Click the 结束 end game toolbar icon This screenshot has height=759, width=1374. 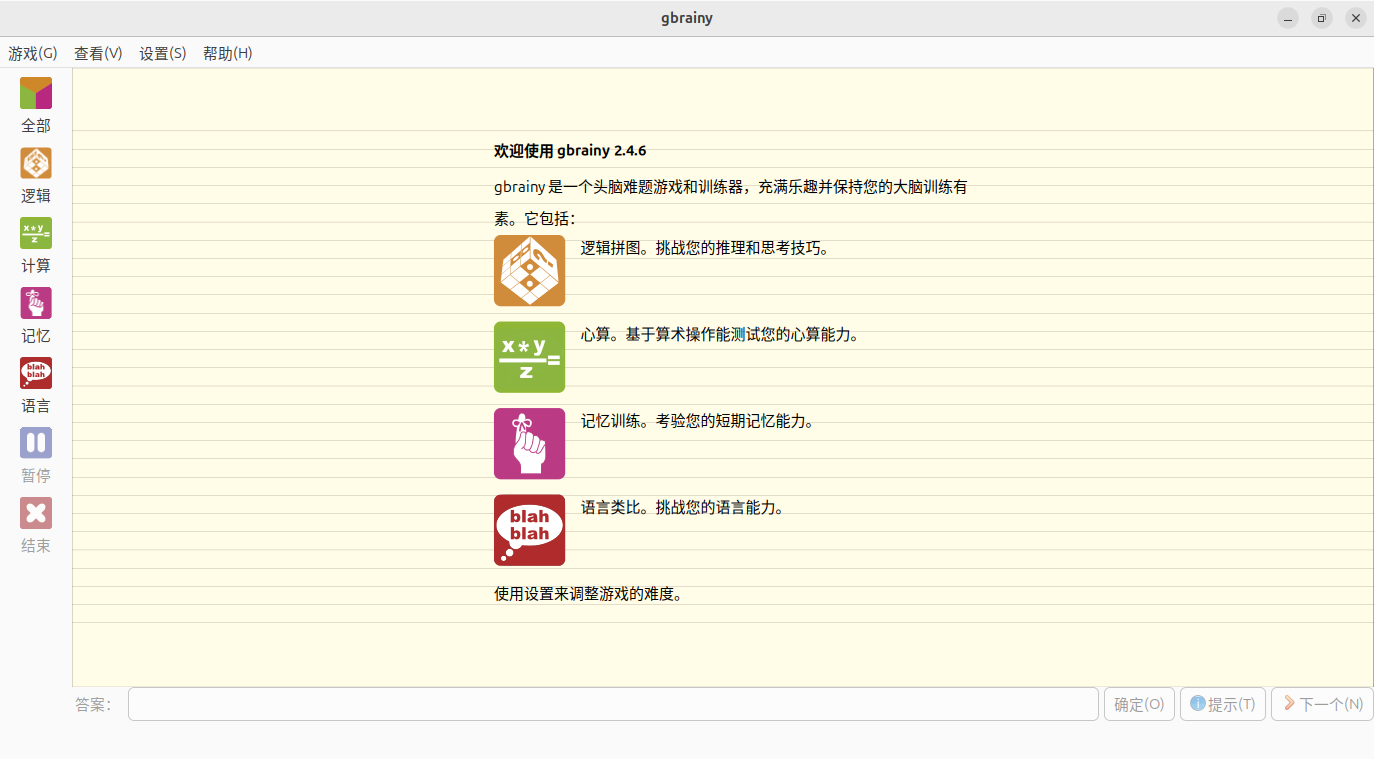coord(36,513)
